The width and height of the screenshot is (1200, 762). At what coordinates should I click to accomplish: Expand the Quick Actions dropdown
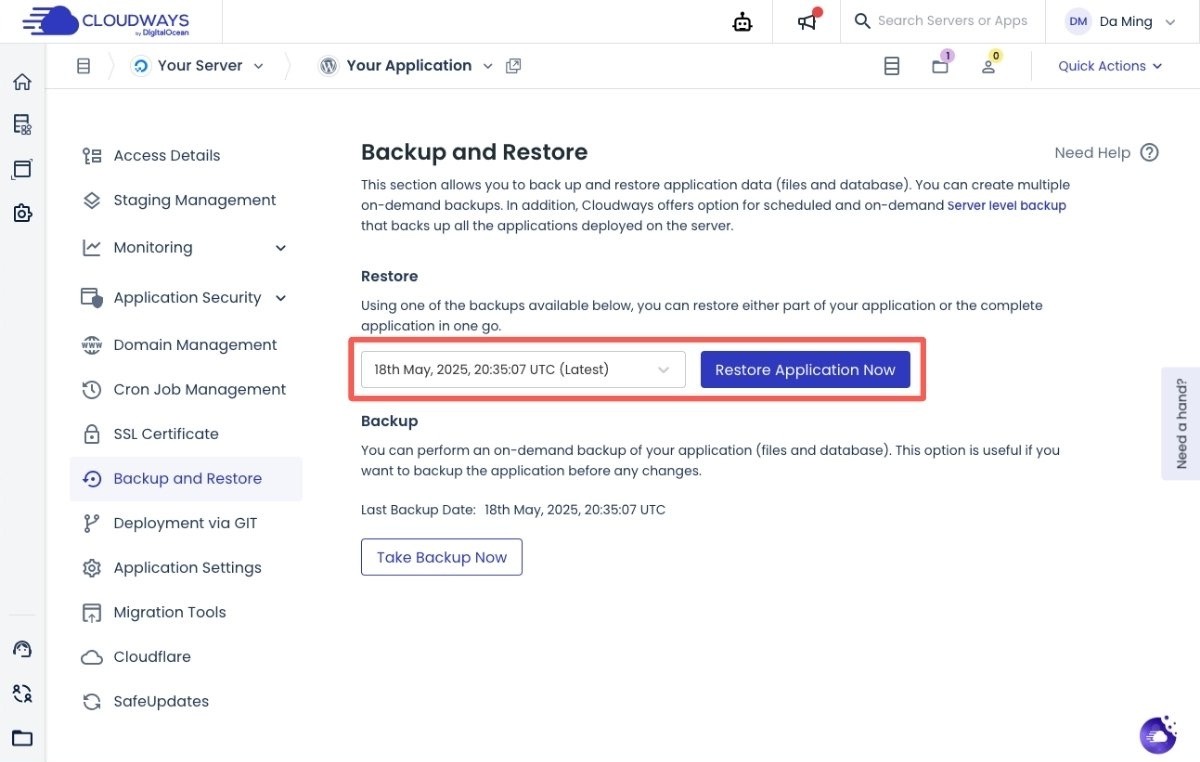(x=1110, y=66)
